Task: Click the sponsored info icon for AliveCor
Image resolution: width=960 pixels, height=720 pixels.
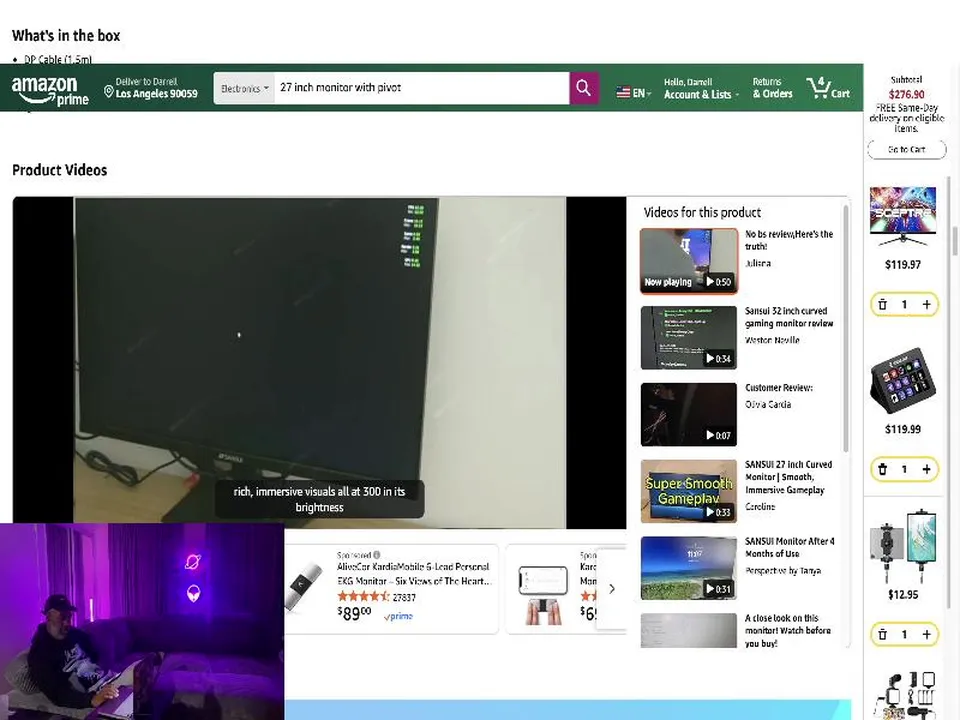Action: 377,555
